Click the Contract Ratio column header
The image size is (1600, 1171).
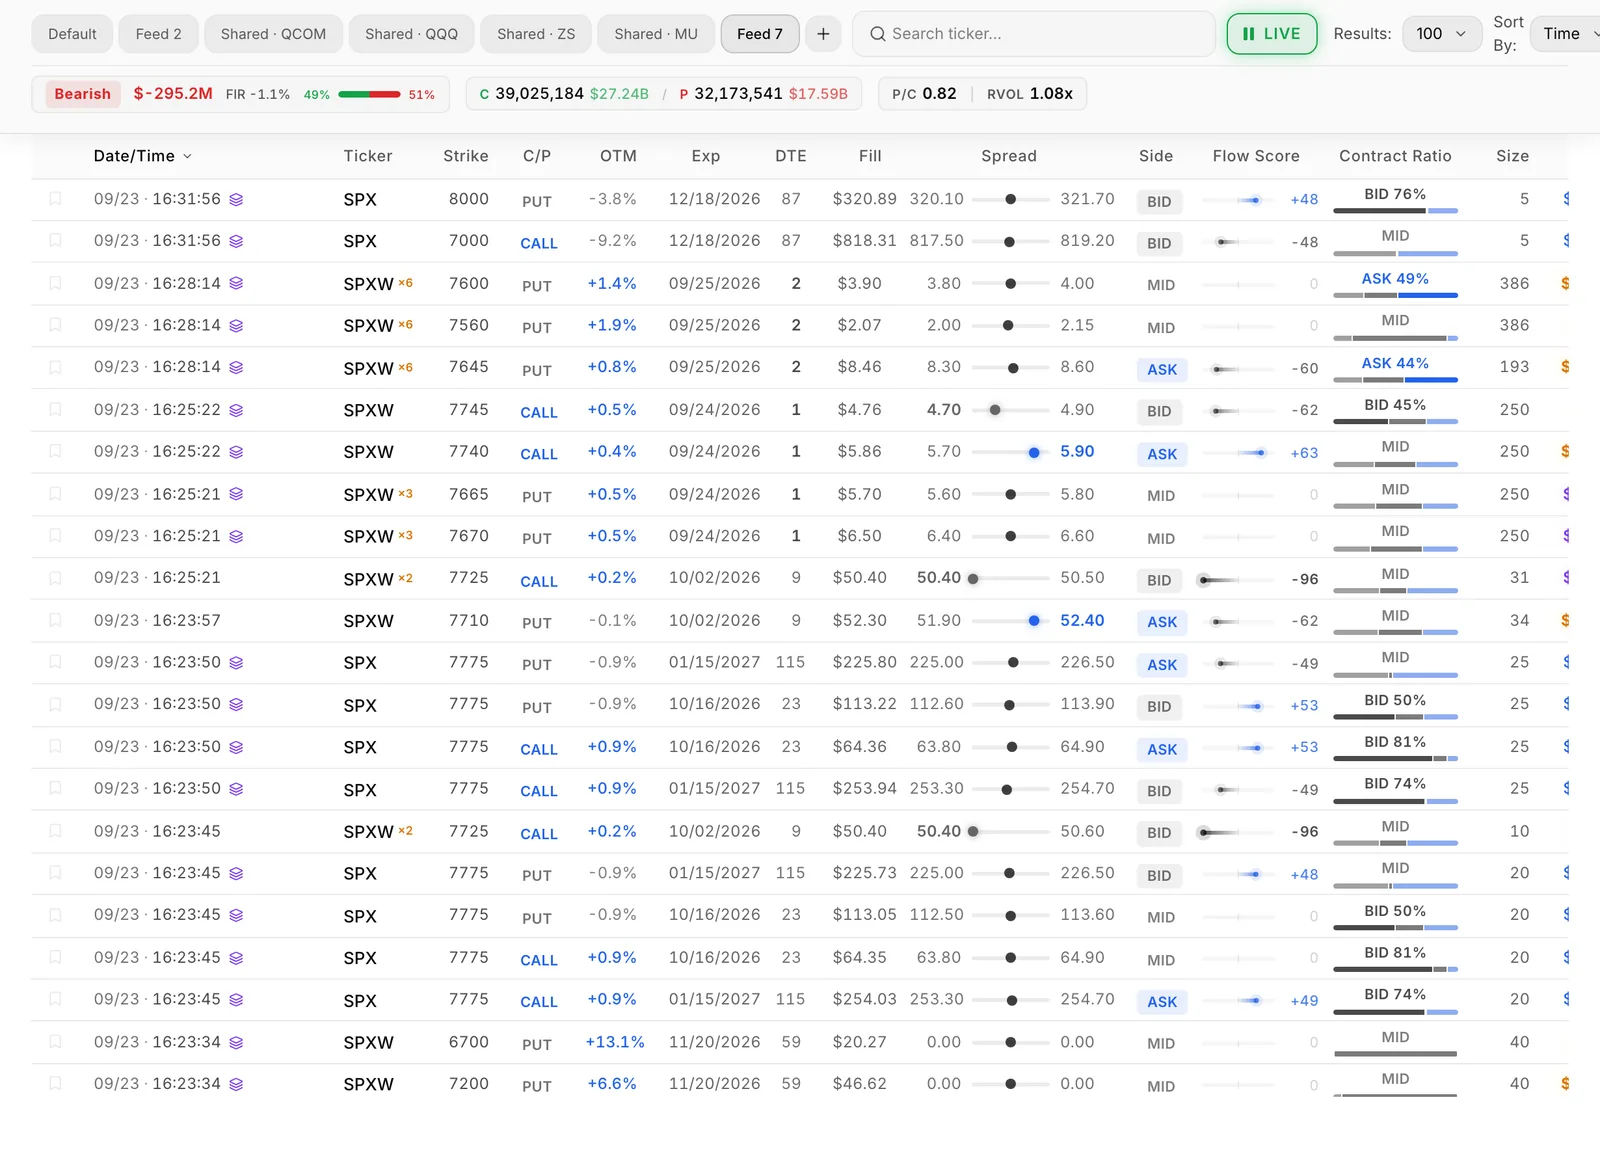coord(1395,156)
